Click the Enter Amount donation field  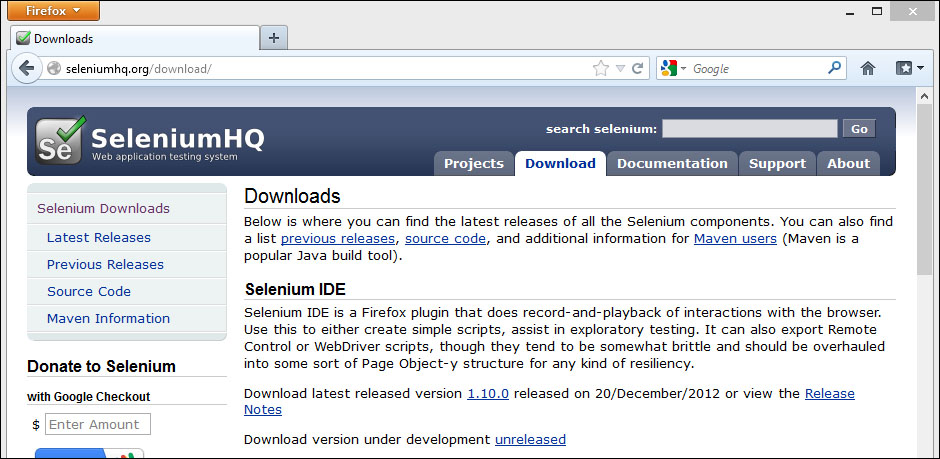(x=98, y=425)
